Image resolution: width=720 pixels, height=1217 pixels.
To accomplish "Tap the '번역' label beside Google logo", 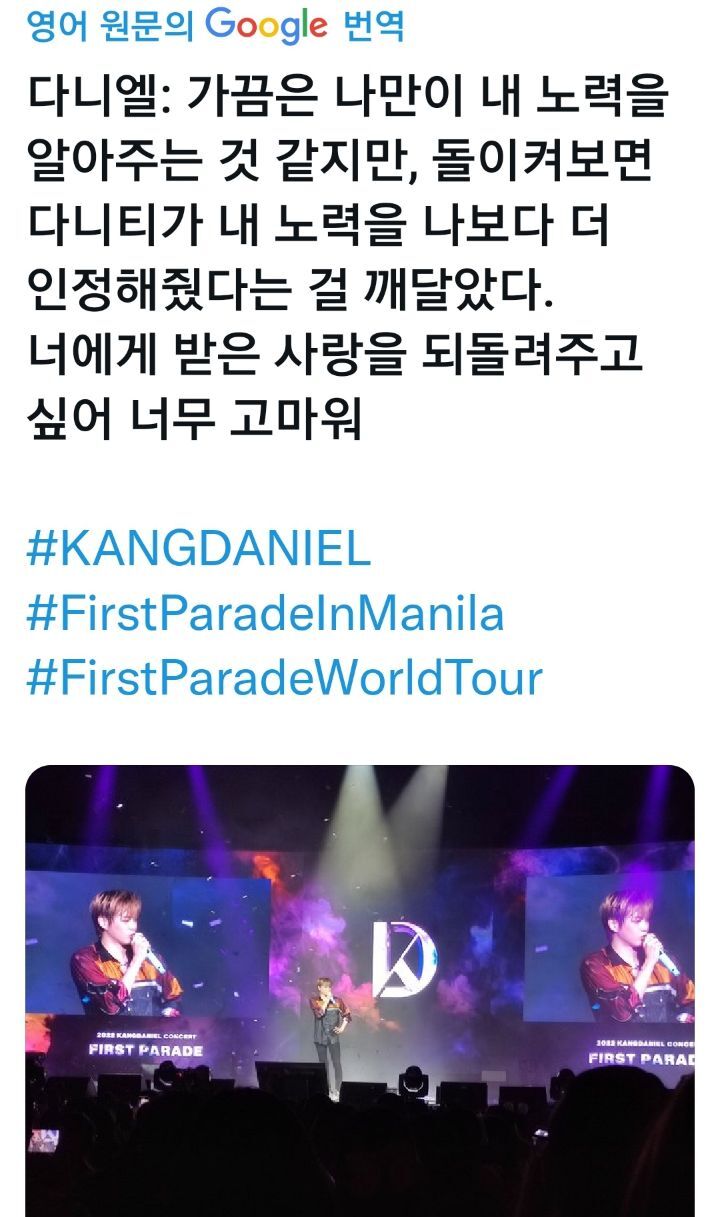I will [373, 25].
